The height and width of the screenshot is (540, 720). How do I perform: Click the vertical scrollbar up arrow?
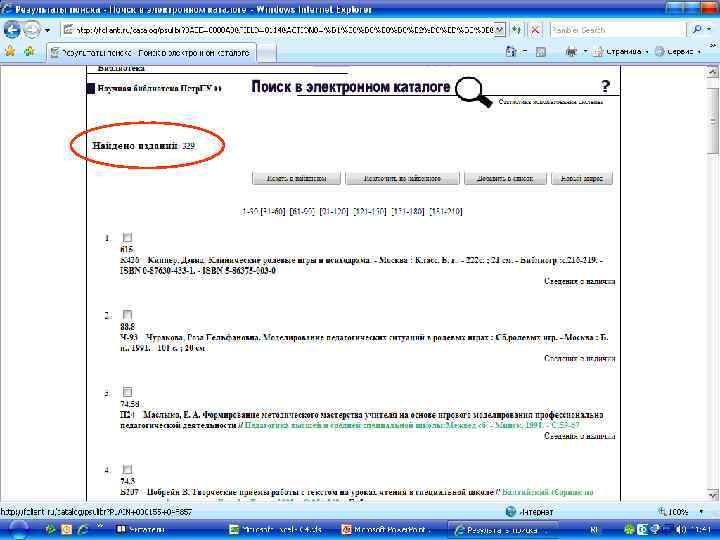tap(713, 72)
